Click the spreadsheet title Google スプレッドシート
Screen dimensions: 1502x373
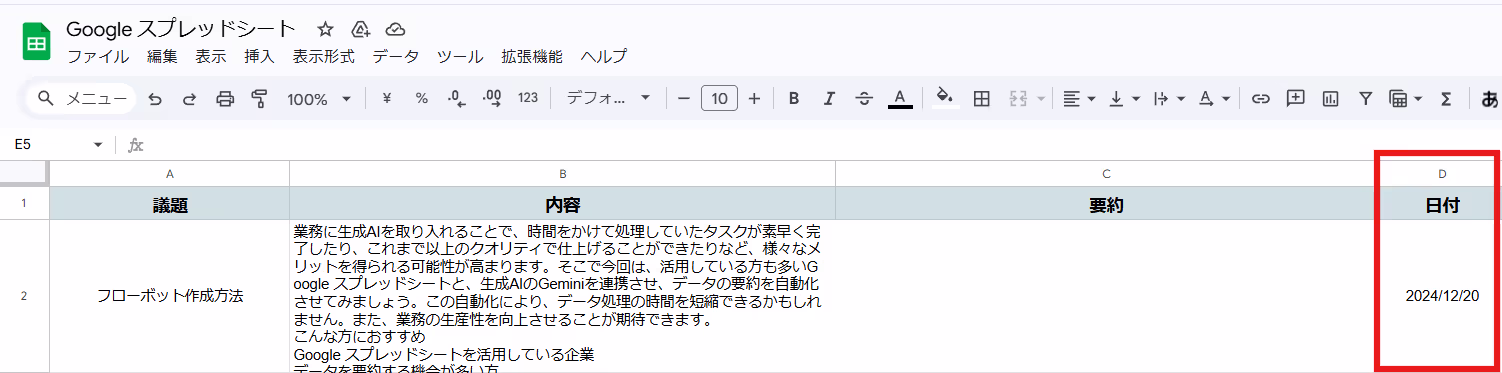[x=181, y=29]
